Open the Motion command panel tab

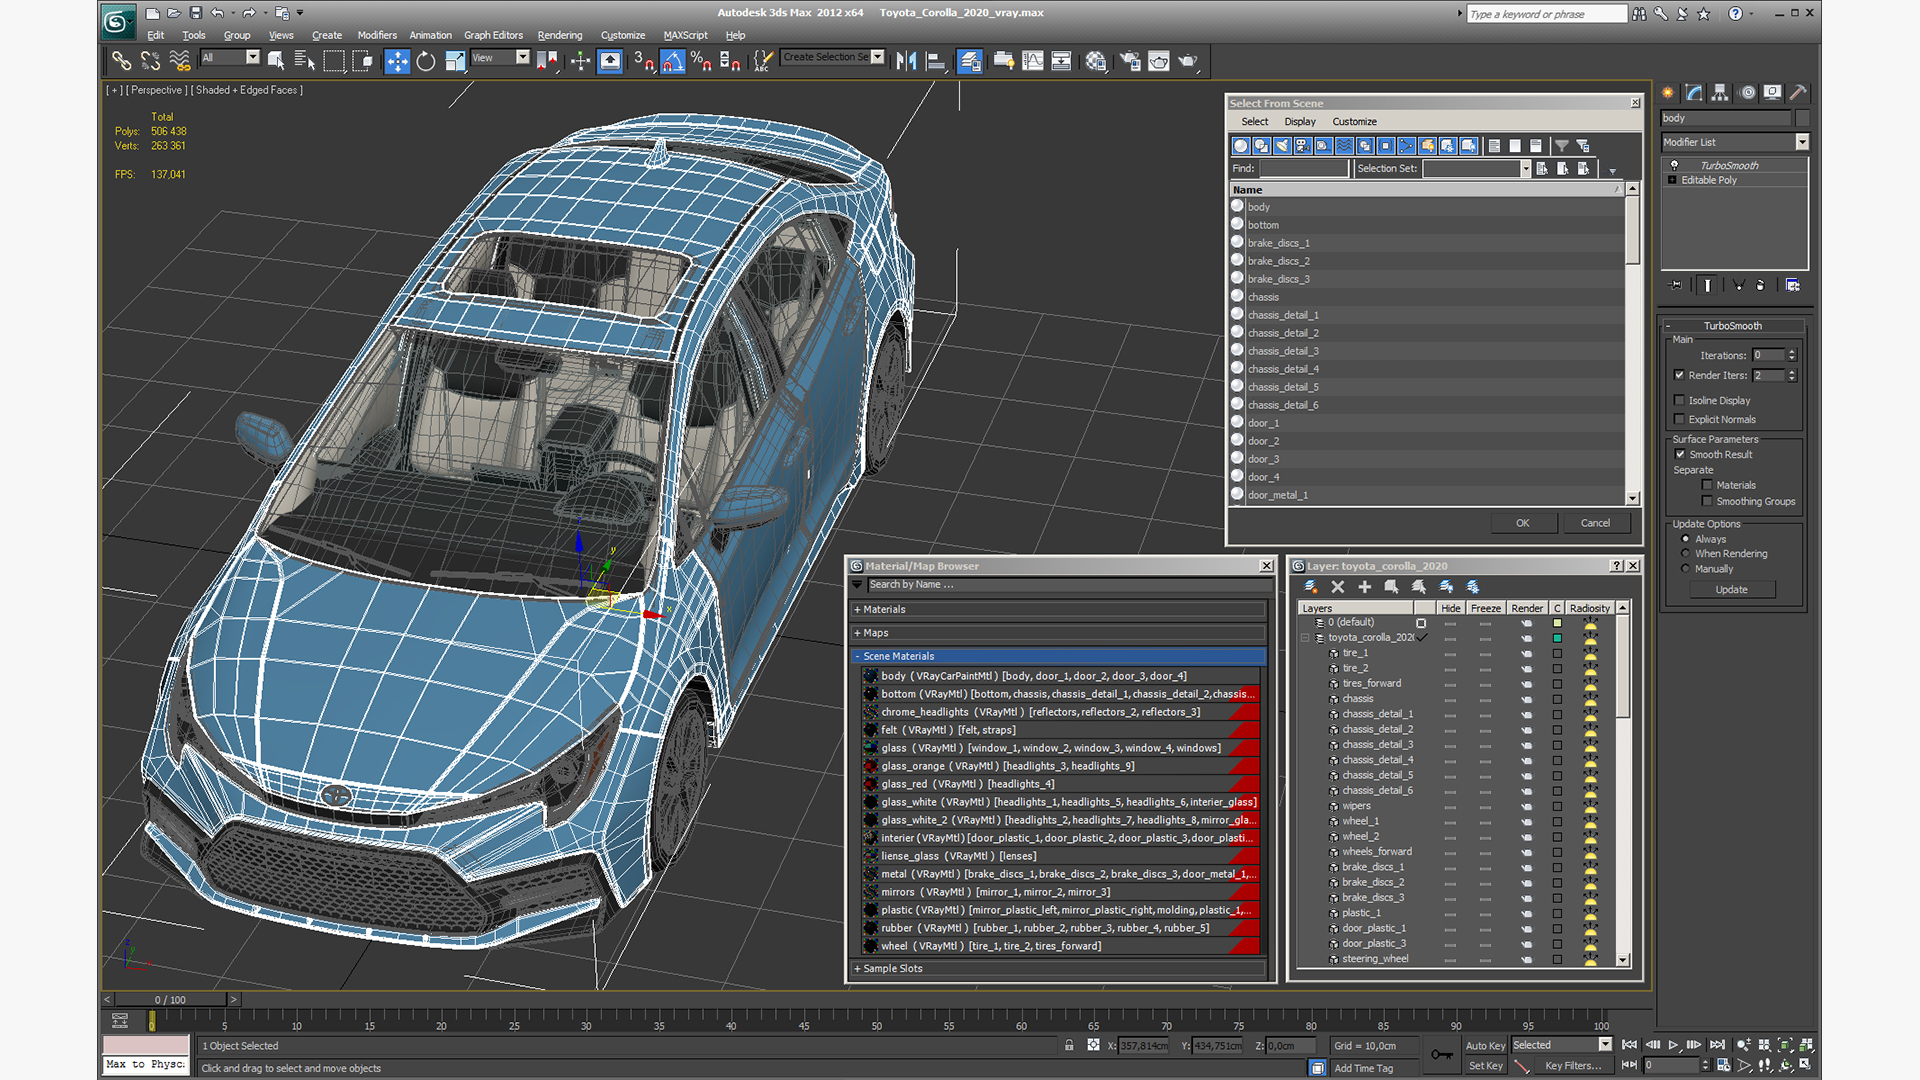(1747, 92)
